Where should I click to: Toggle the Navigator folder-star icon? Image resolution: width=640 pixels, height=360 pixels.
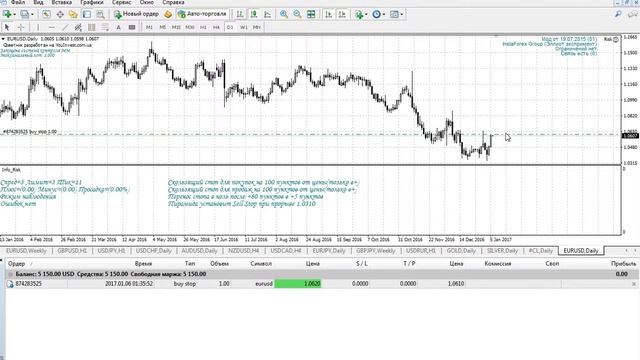73,14
